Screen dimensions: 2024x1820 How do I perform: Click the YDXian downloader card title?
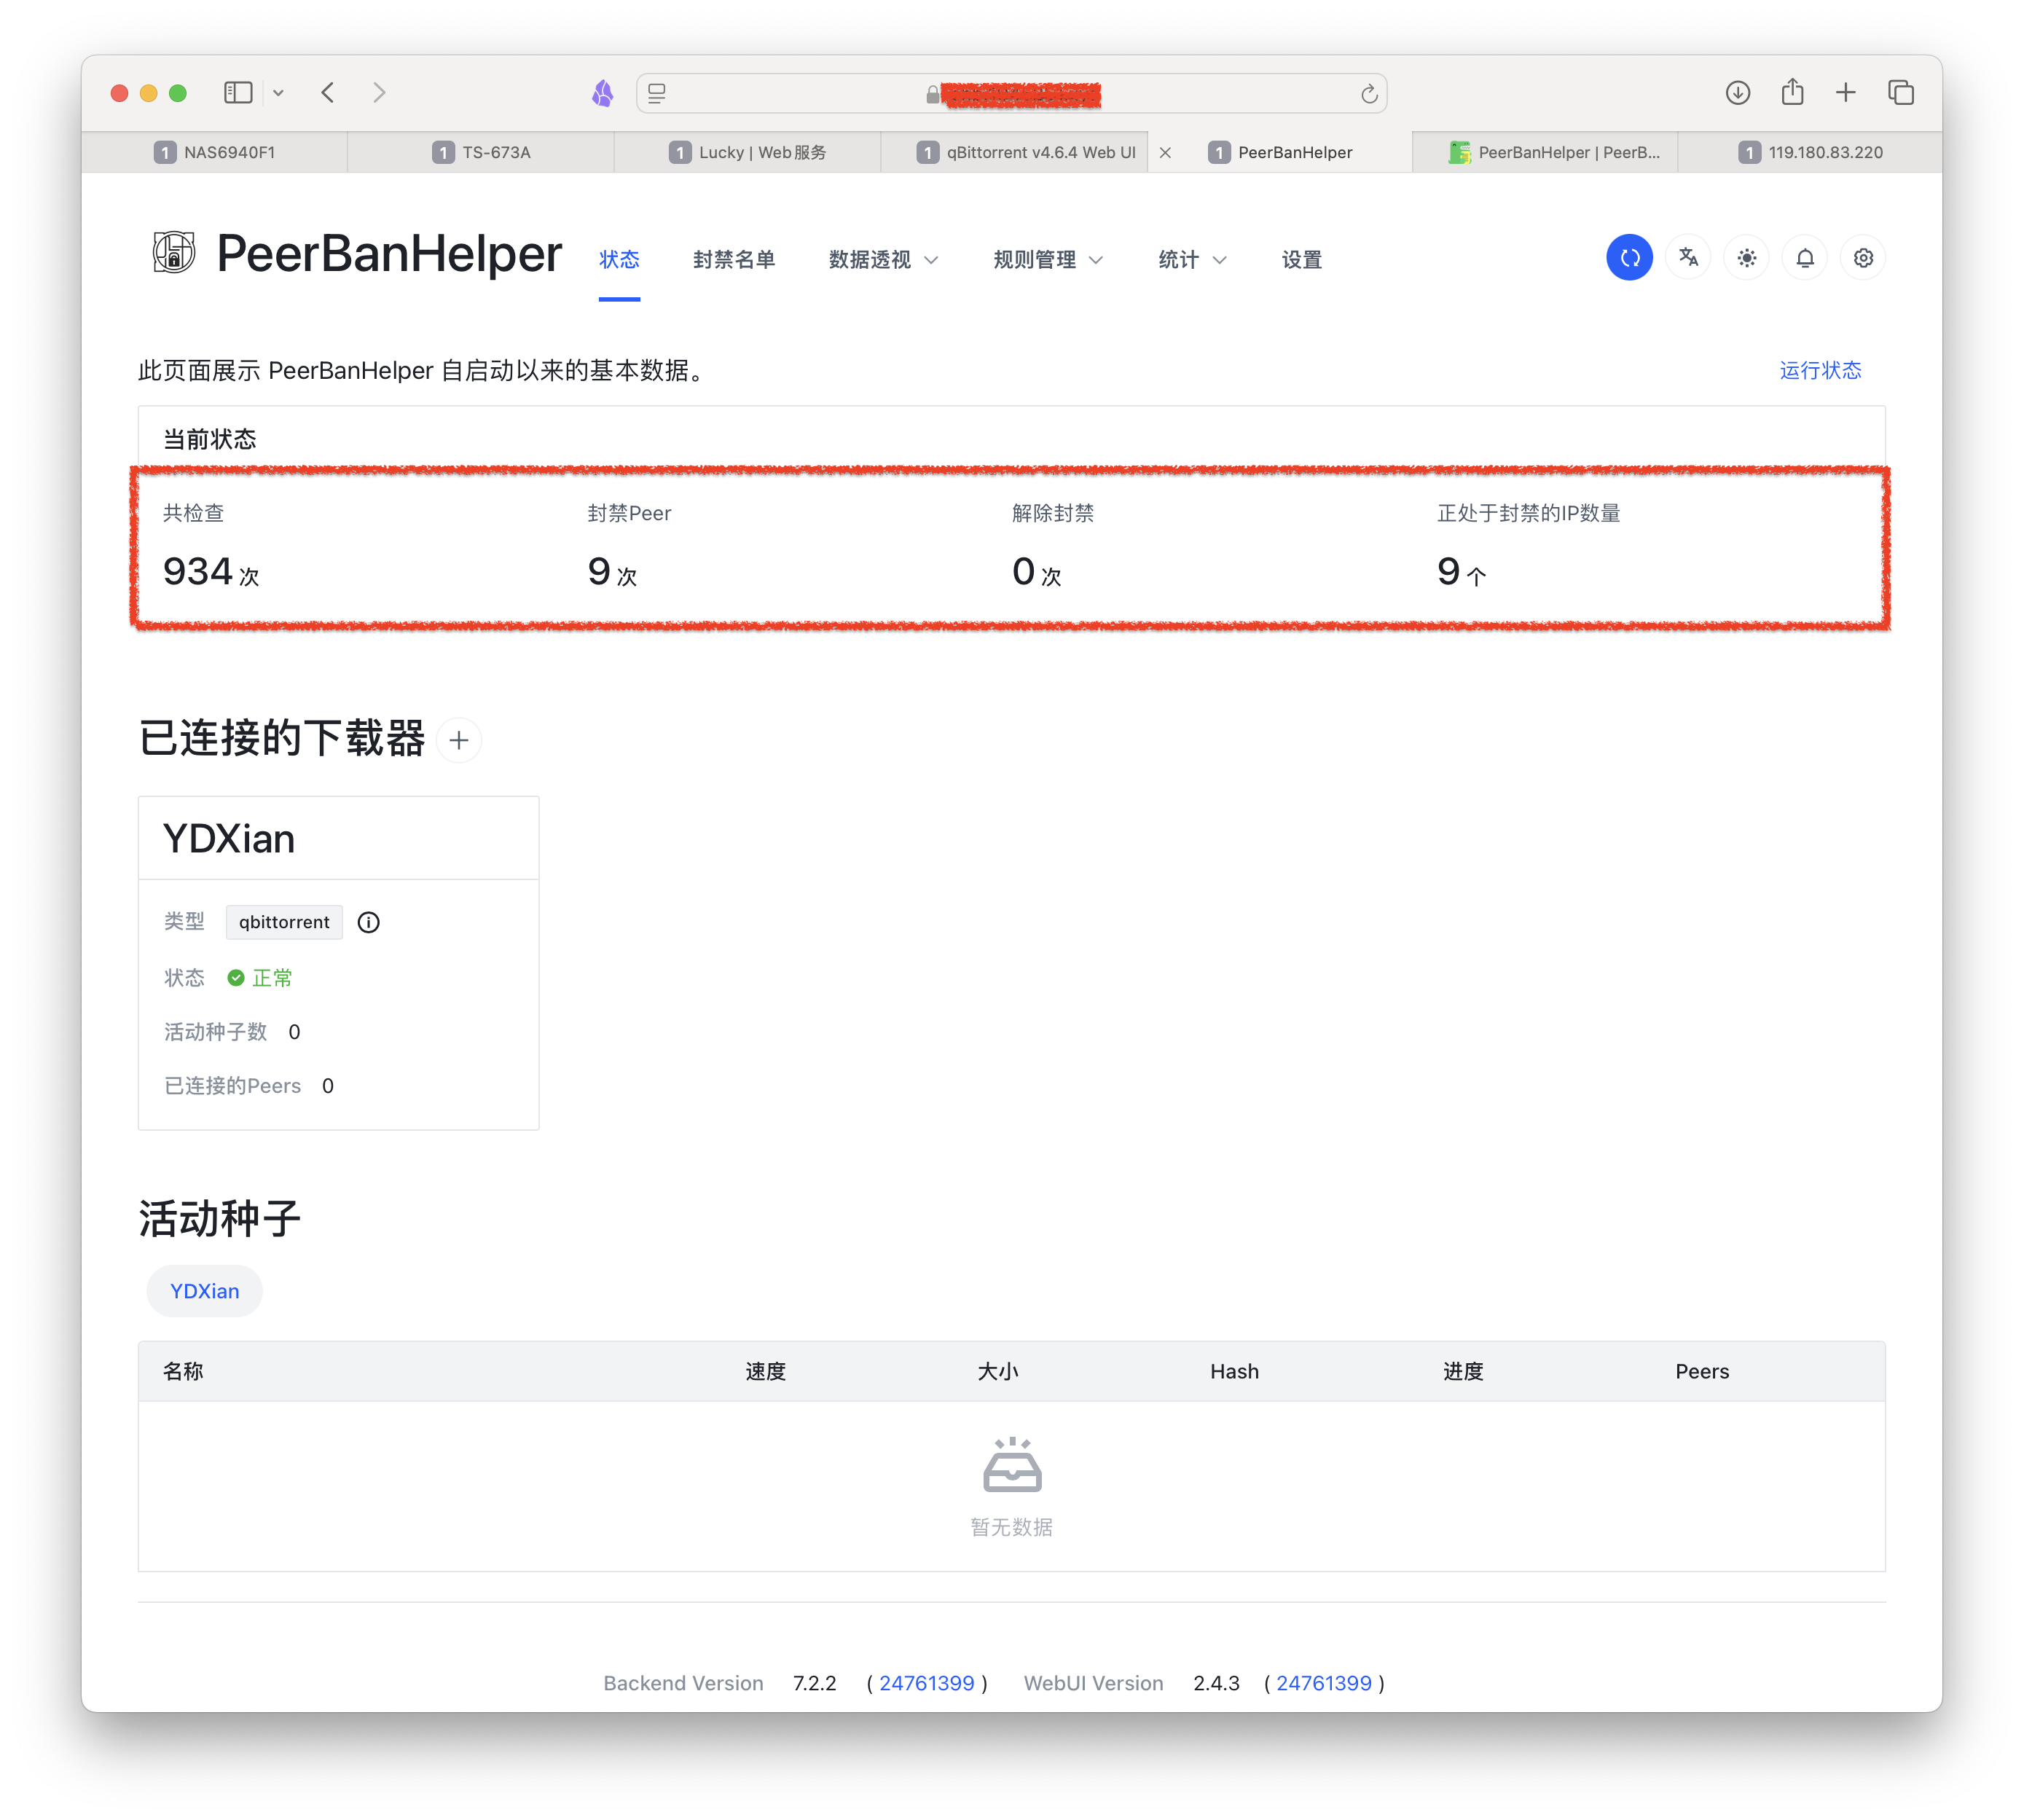click(229, 838)
